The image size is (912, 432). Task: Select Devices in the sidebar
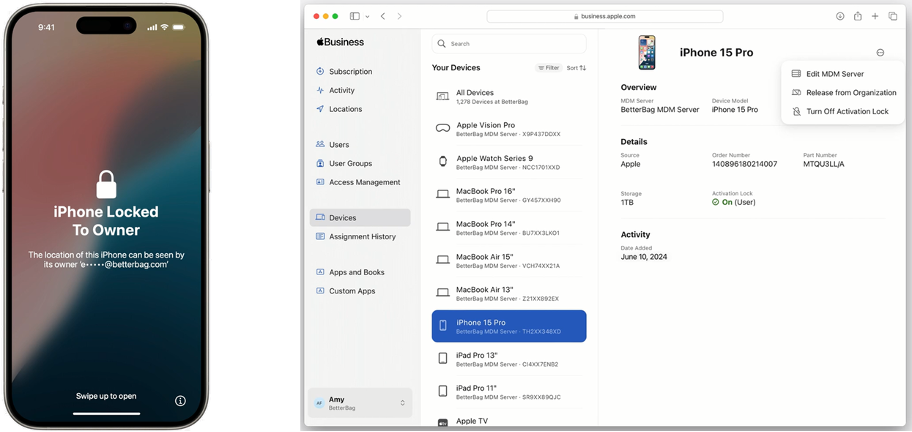(360, 217)
